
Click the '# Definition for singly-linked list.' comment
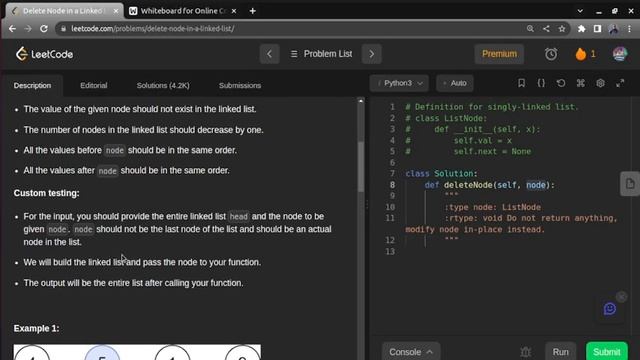point(492,107)
